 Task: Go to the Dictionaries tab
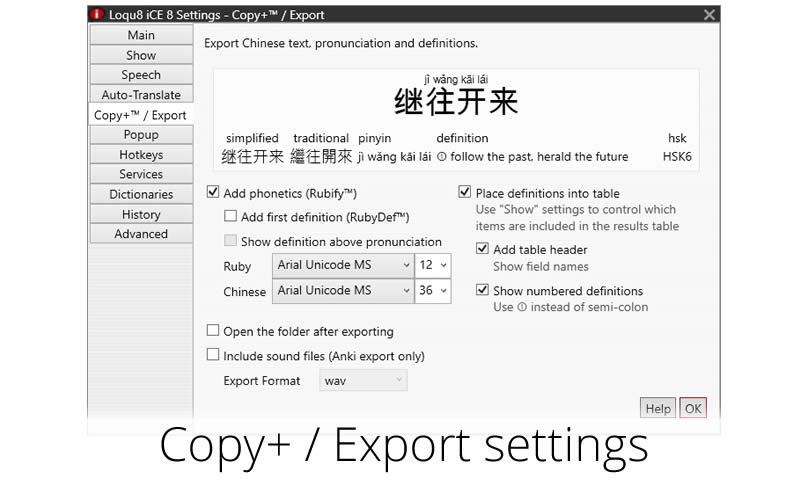pos(141,194)
